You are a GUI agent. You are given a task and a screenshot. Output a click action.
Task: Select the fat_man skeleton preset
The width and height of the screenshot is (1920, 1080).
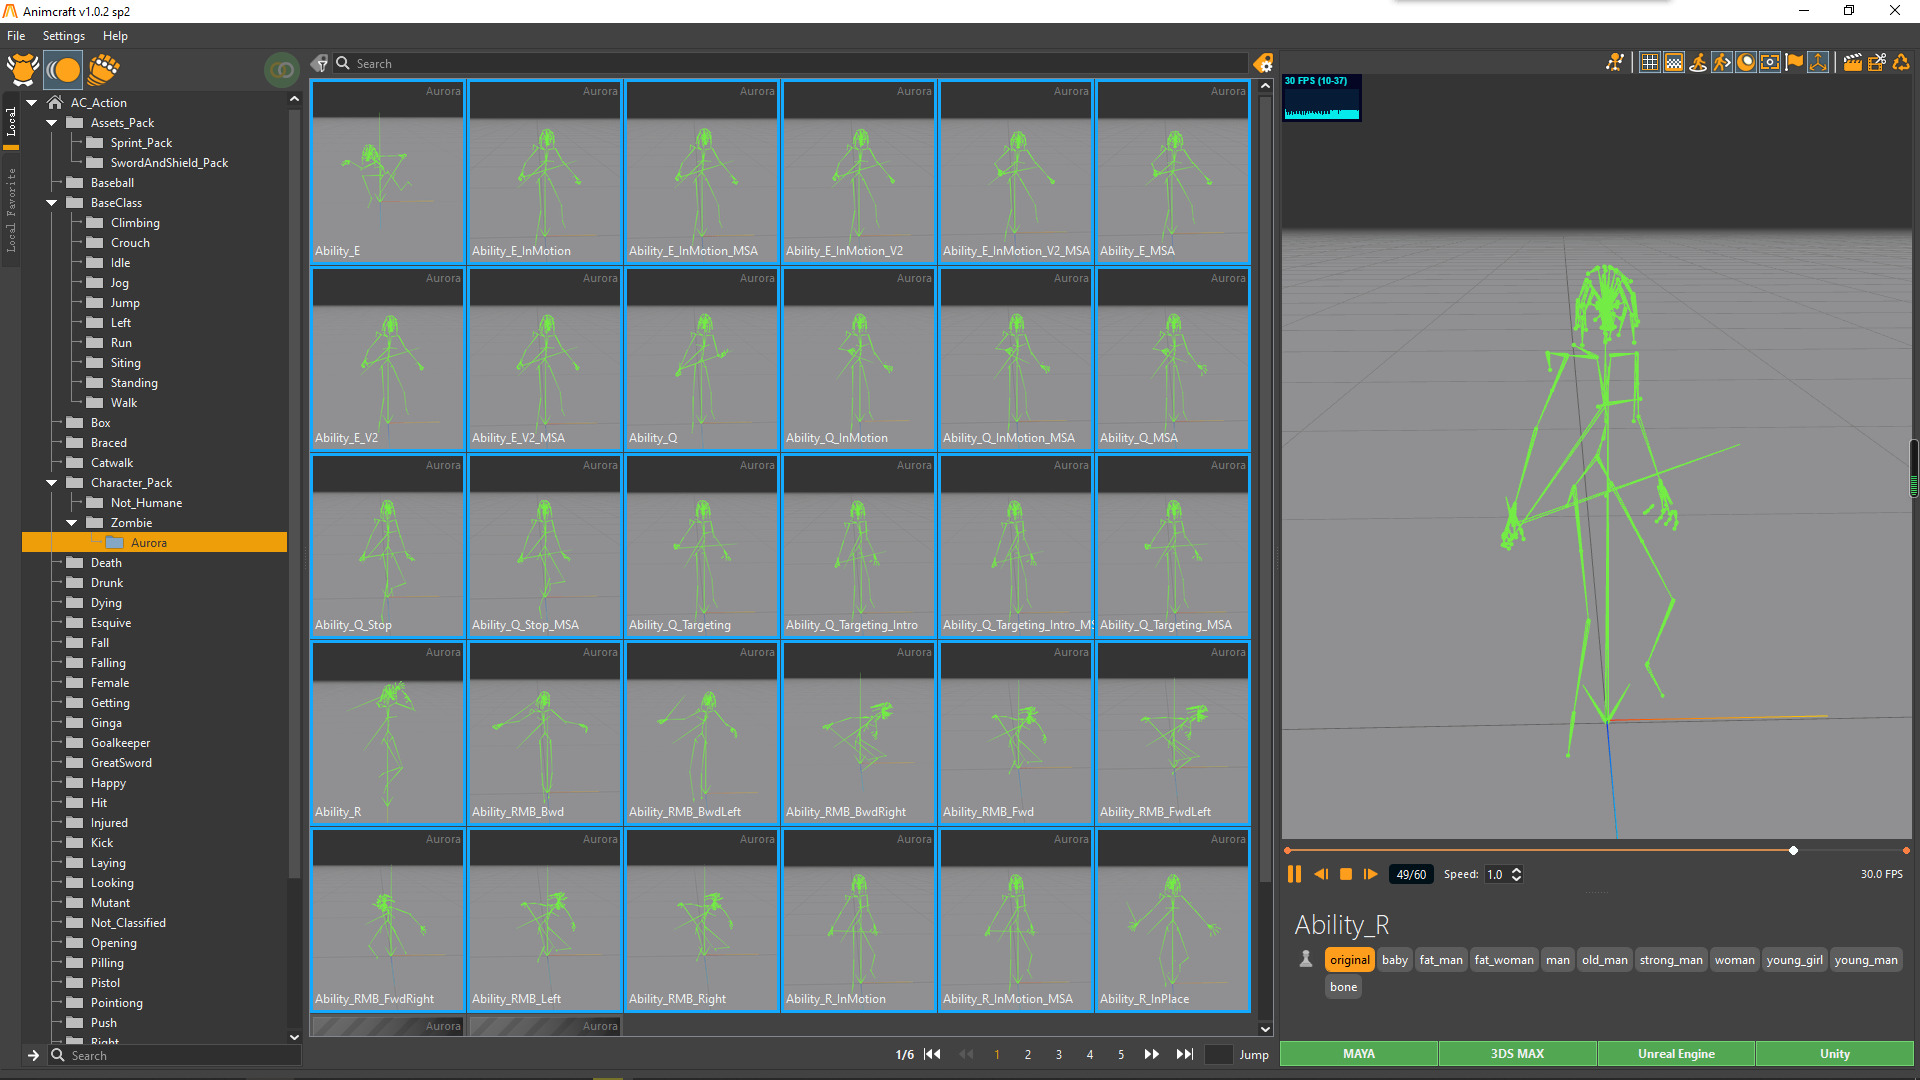click(x=1440, y=960)
